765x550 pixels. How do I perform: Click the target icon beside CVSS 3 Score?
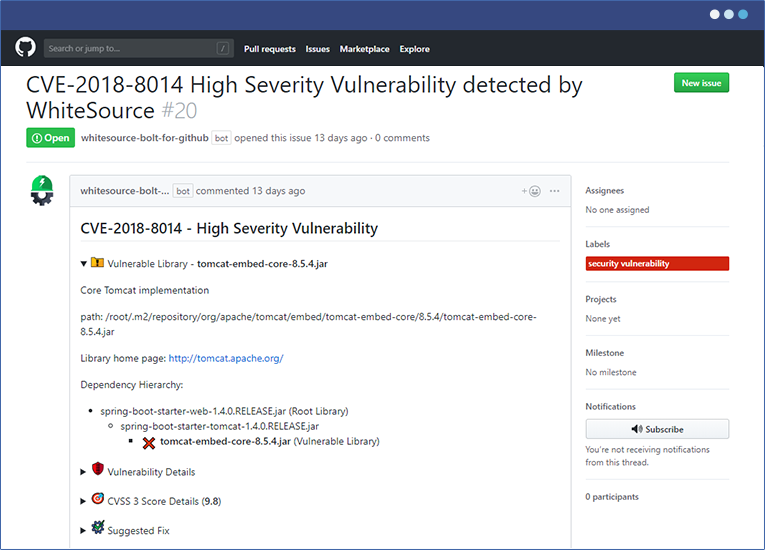coord(98,498)
